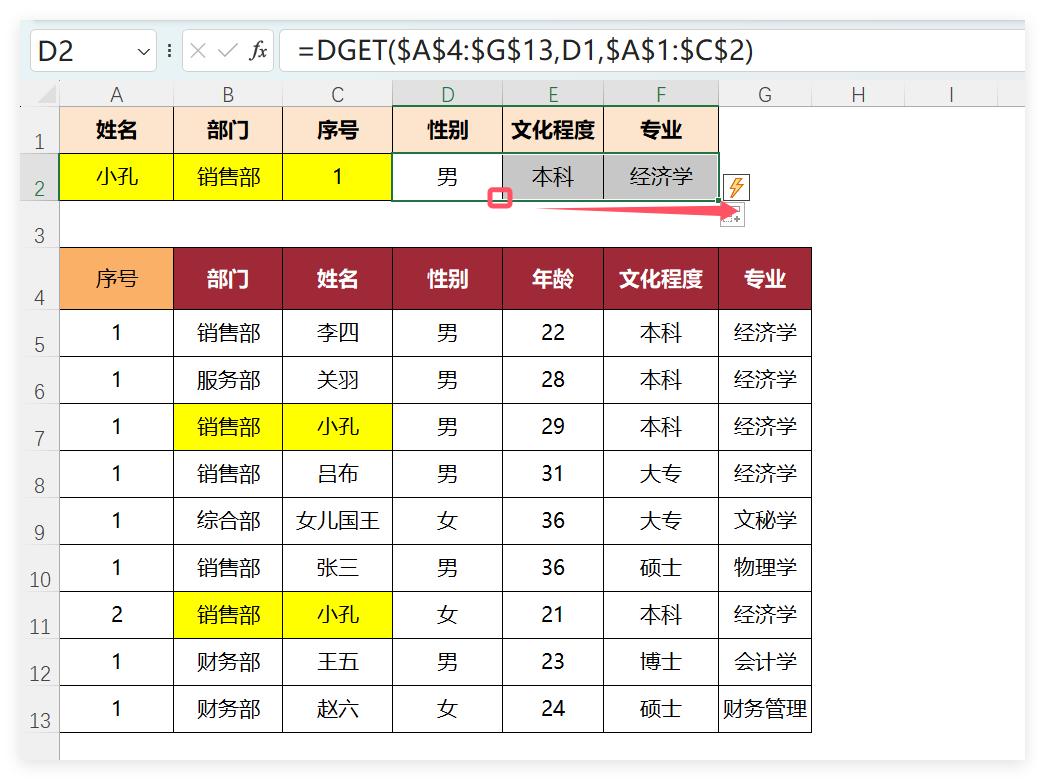Image resolution: width=1045 pixels, height=780 pixels.
Task: Click the 吕布 name cell
Action: pyautogui.click(x=337, y=474)
